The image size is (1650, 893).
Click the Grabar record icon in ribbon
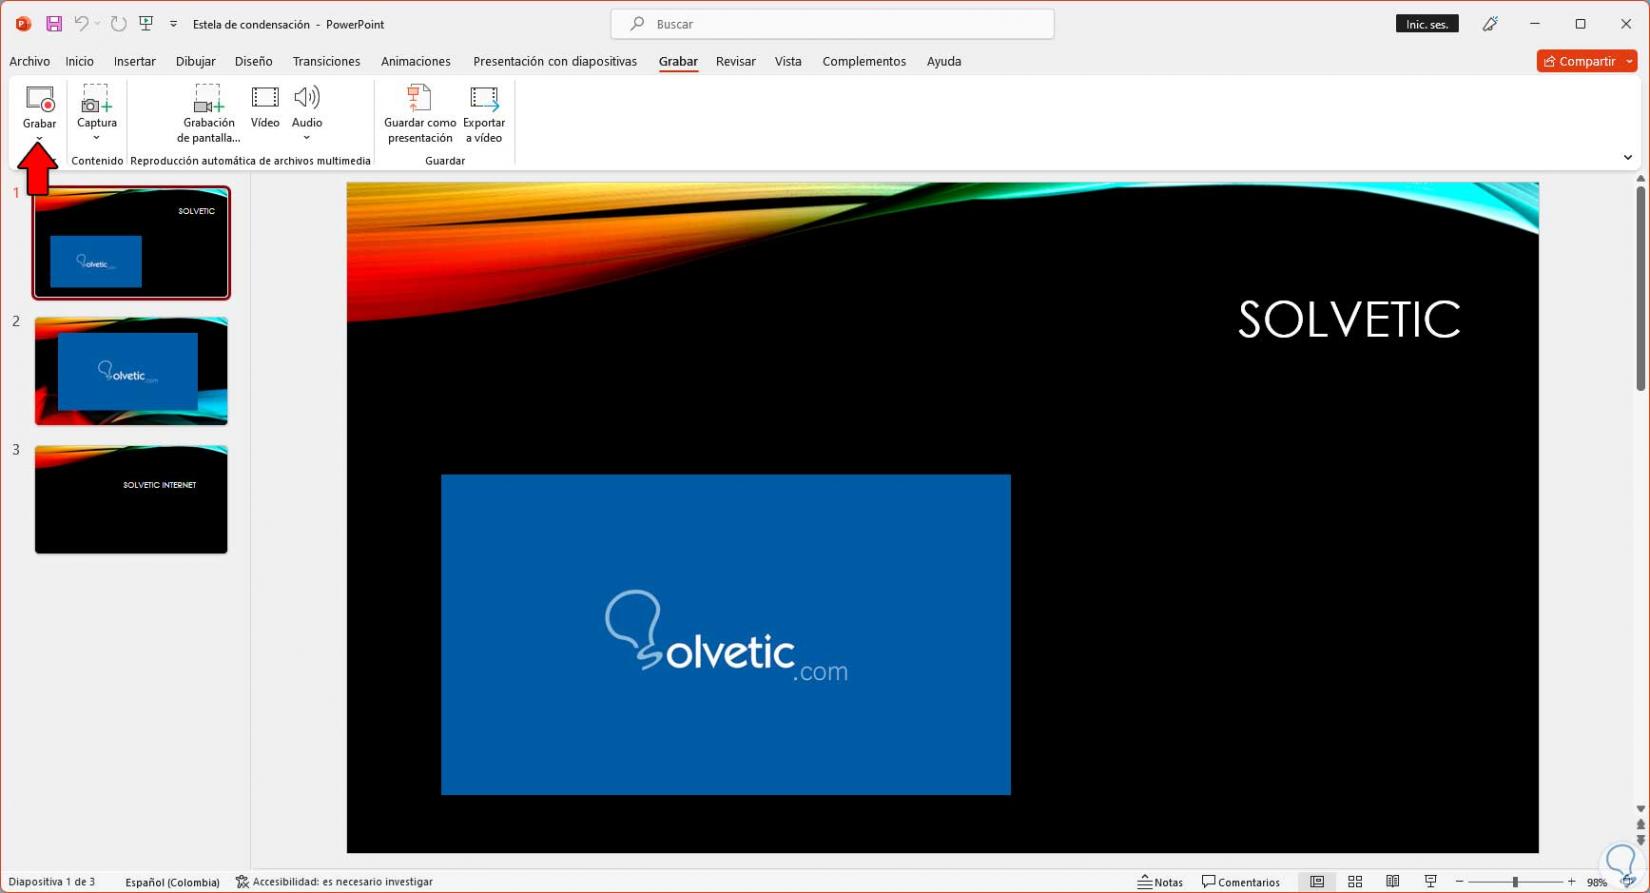click(x=40, y=99)
